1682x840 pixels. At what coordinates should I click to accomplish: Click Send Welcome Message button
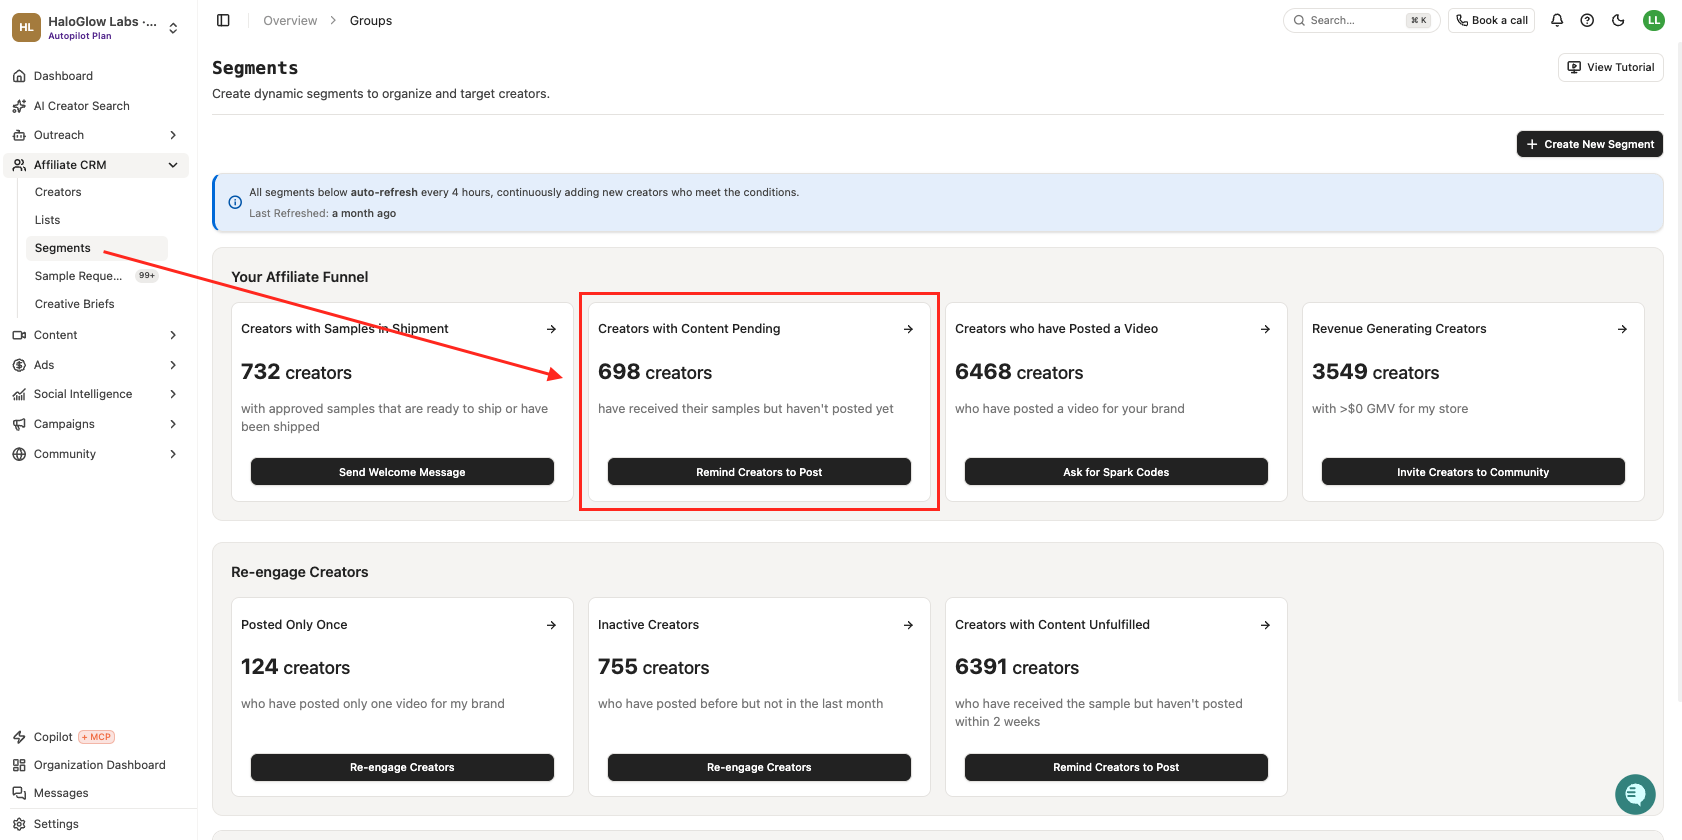click(402, 472)
